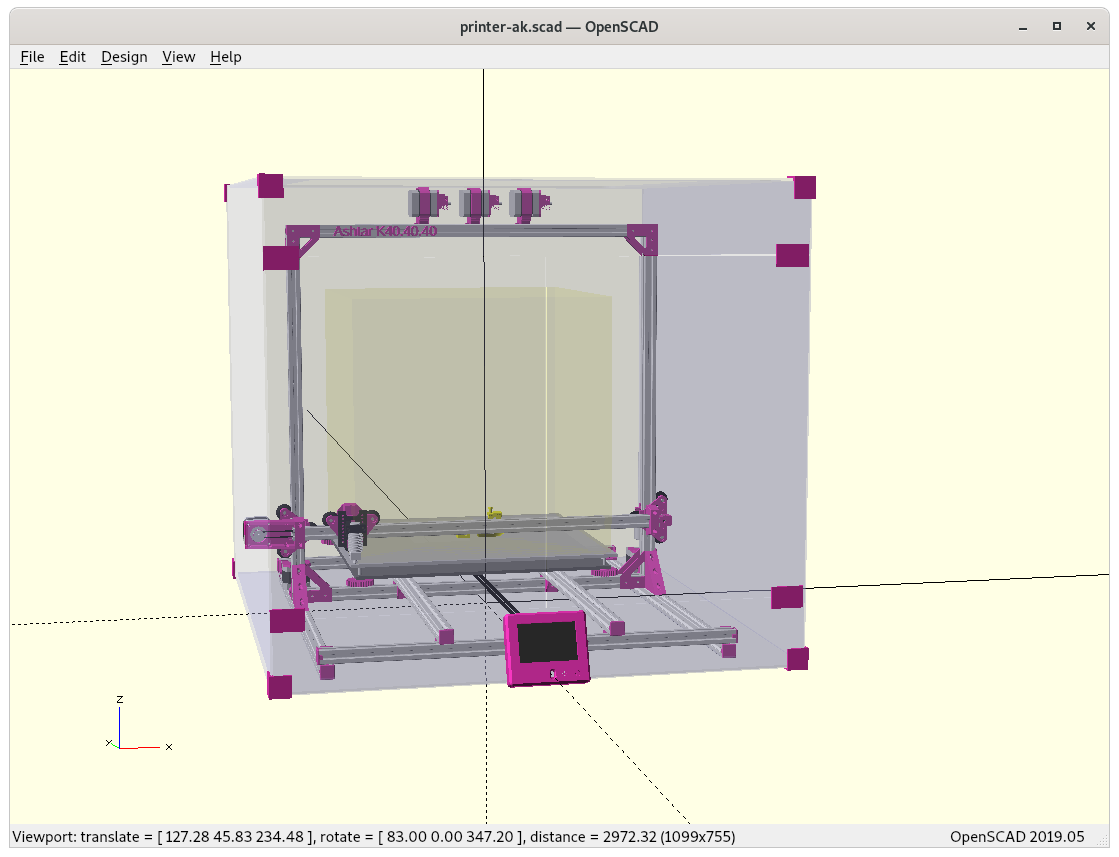This screenshot has width=1119, height=857.
Task: Close the OpenSCAD window
Action: [x=1090, y=26]
